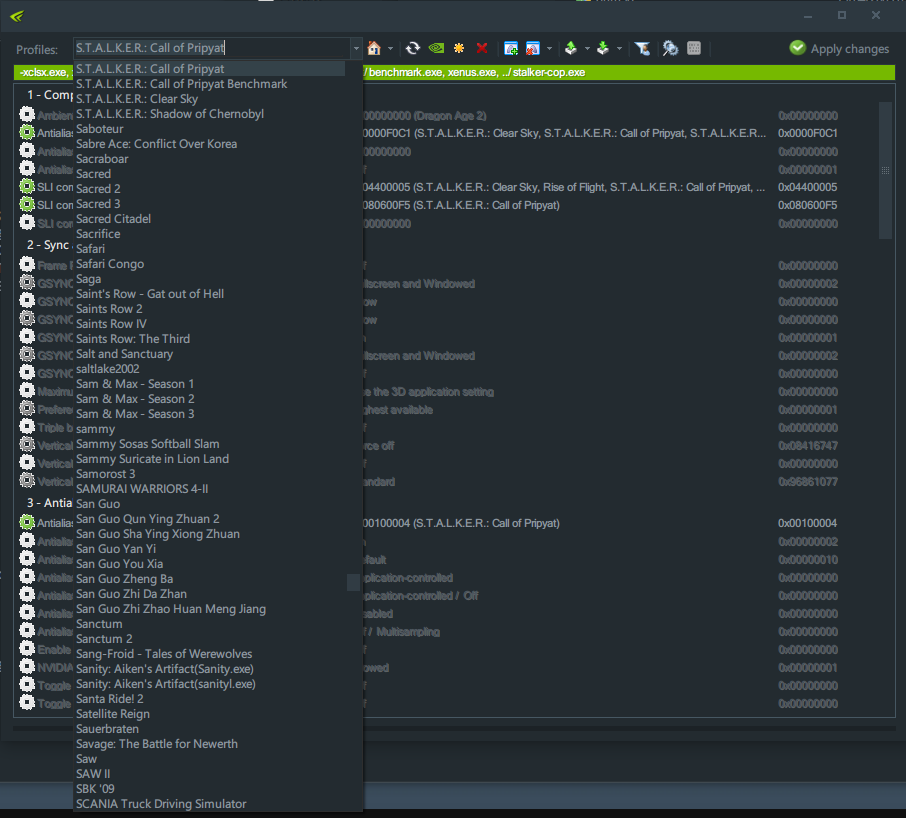Click the refresh profiles icon

(413, 49)
